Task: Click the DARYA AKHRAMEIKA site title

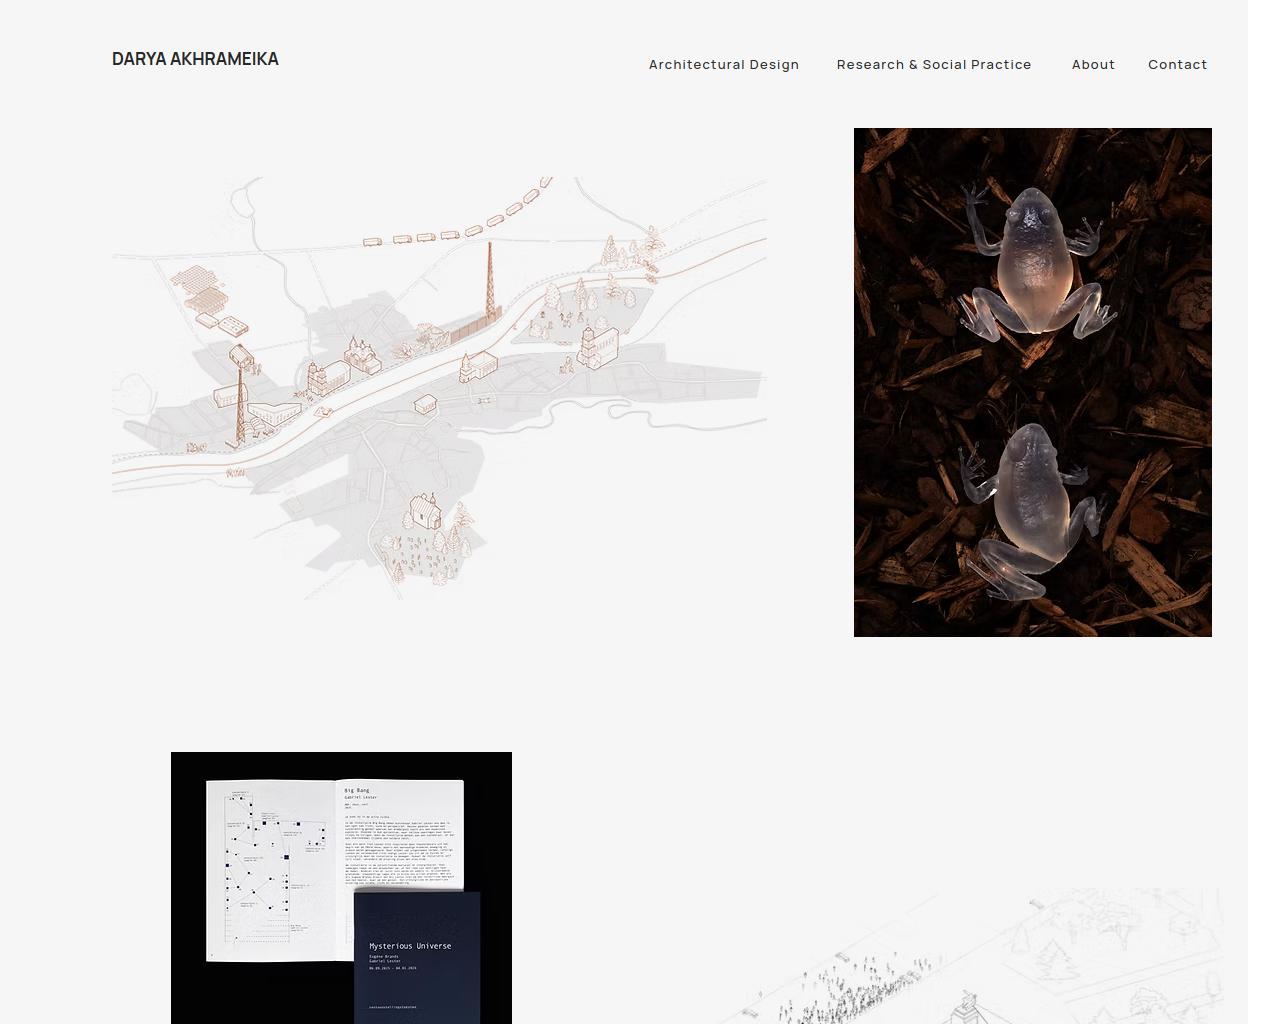Action: coord(195,59)
